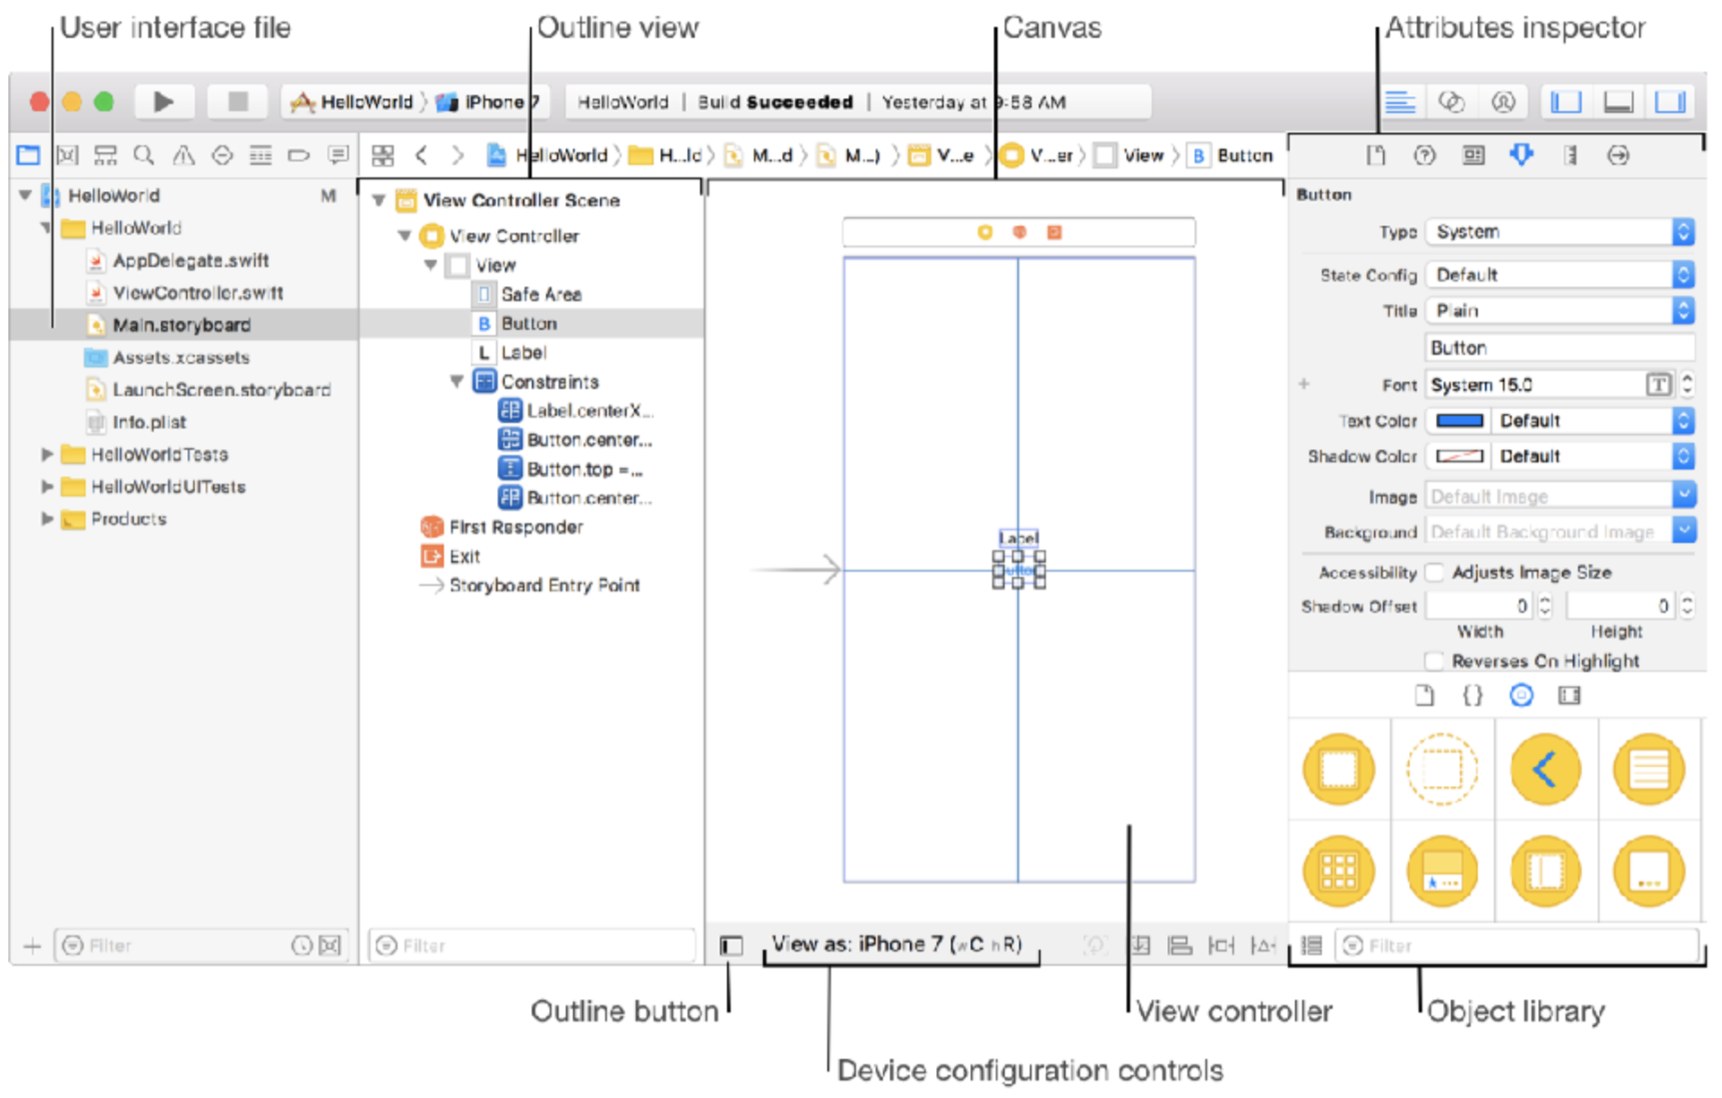The height and width of the screenshot is (1098, 1722).
Task: Show the Code snippet library
Action: tap(1472, 695)
